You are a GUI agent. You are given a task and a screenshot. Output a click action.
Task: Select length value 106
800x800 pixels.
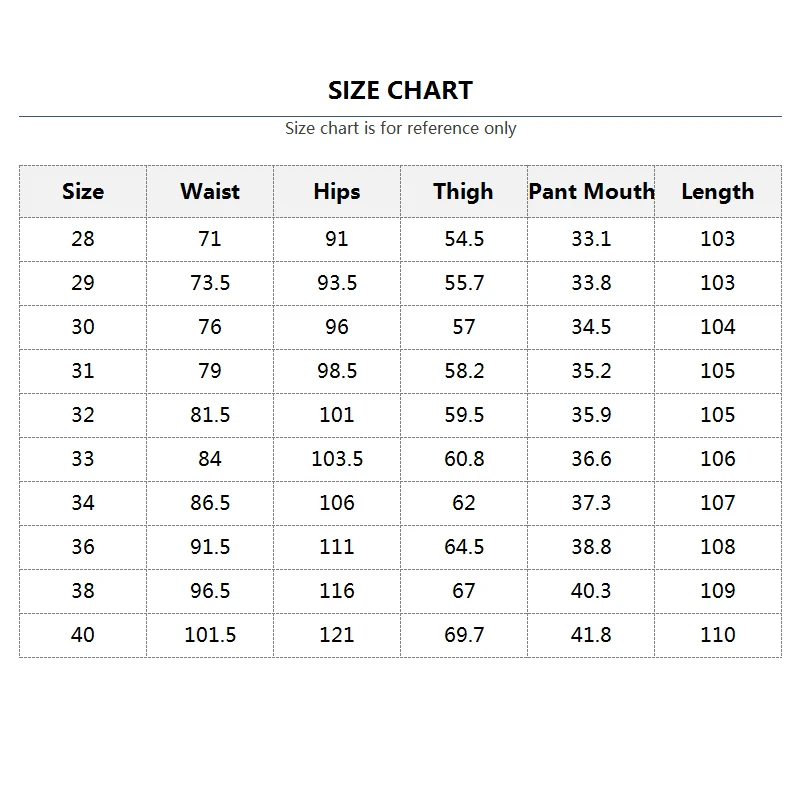click(x=718, y=459)
